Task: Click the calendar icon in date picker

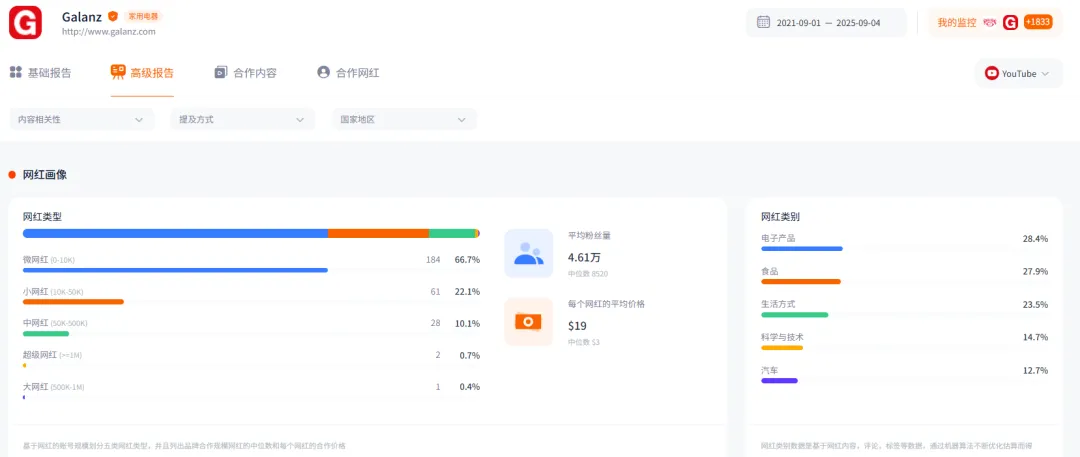Action: coord(763,22)
